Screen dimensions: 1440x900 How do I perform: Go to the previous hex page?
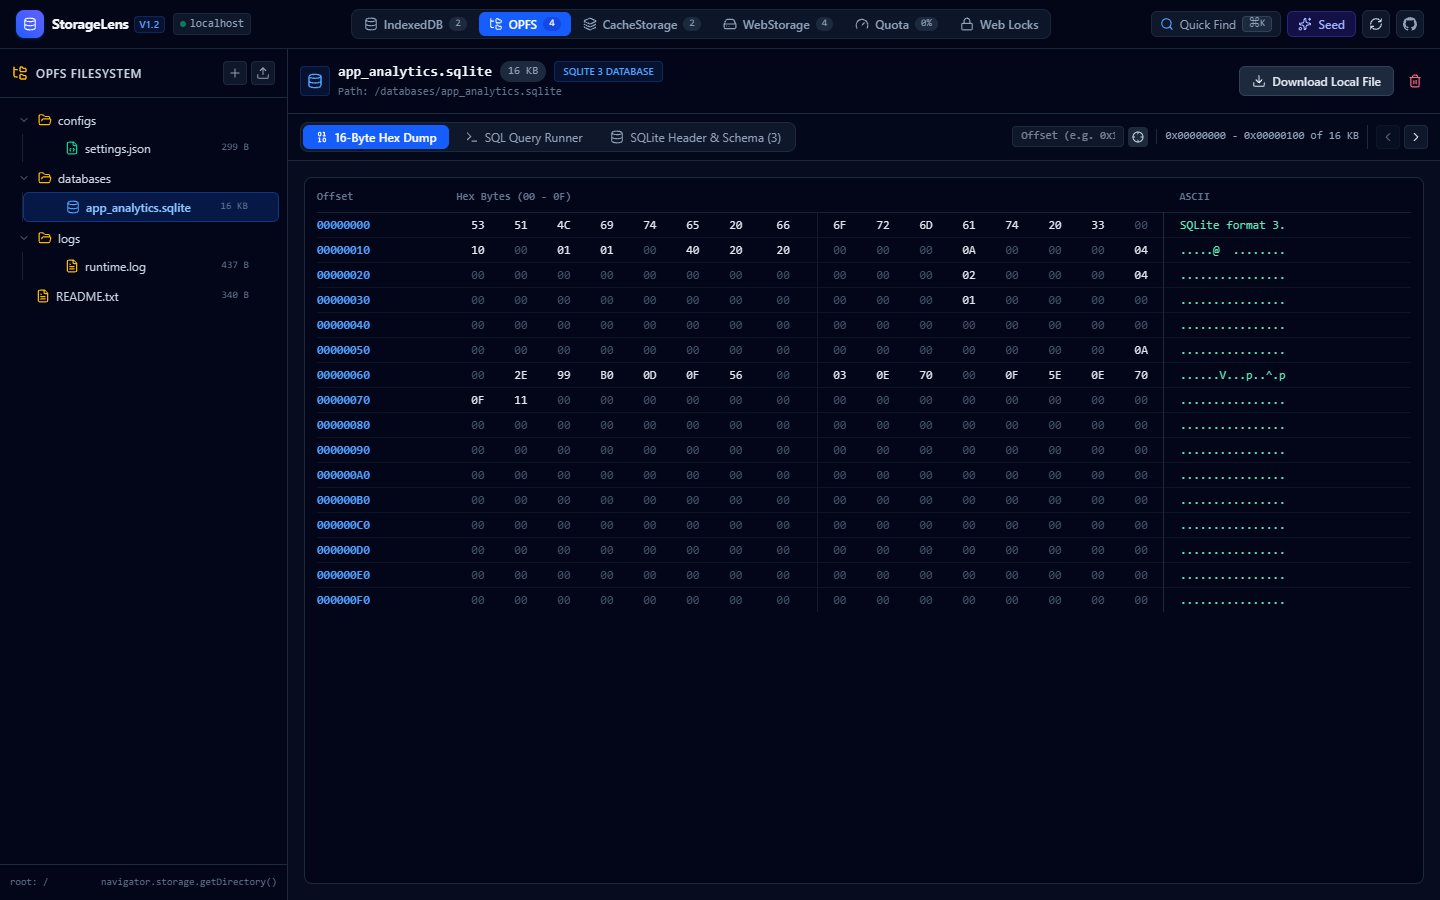click(x=1388, y=137)
